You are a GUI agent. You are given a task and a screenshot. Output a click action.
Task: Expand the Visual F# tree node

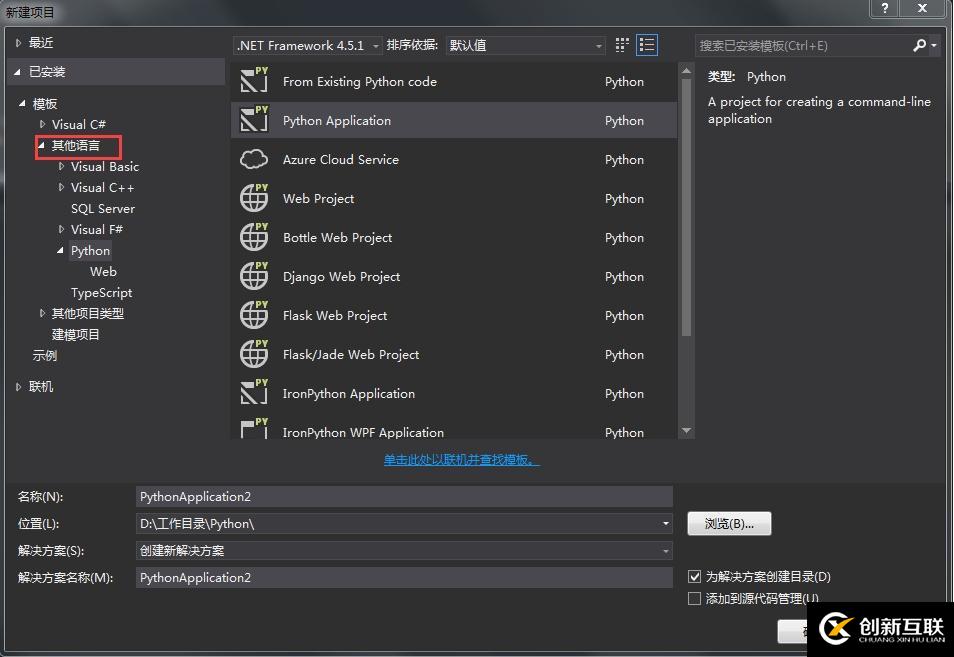point(61,229)
